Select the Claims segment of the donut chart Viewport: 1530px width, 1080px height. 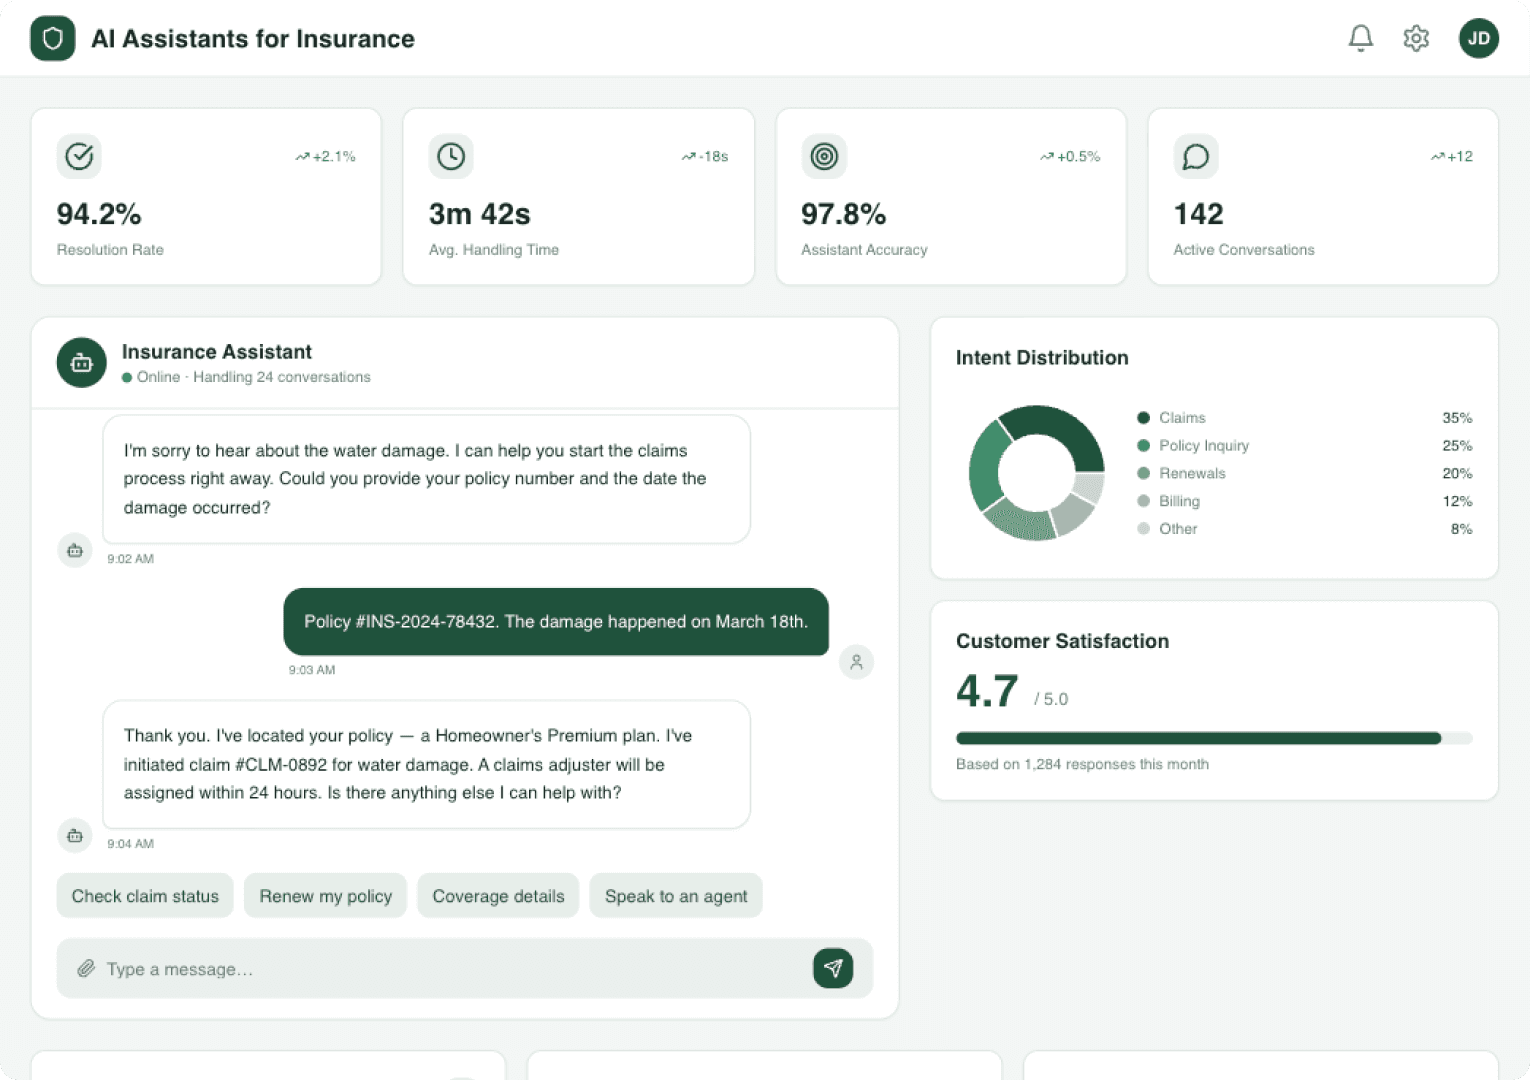pos(1072,425)
